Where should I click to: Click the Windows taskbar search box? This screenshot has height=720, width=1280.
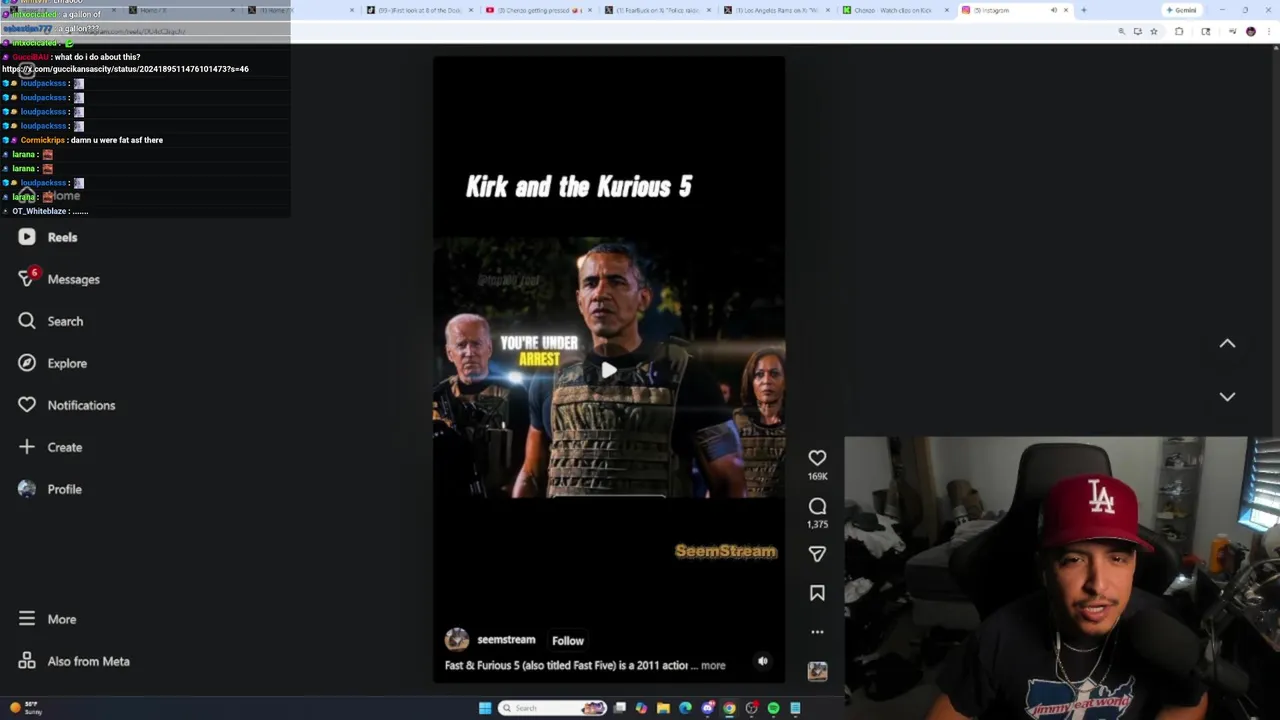point(552,708)
